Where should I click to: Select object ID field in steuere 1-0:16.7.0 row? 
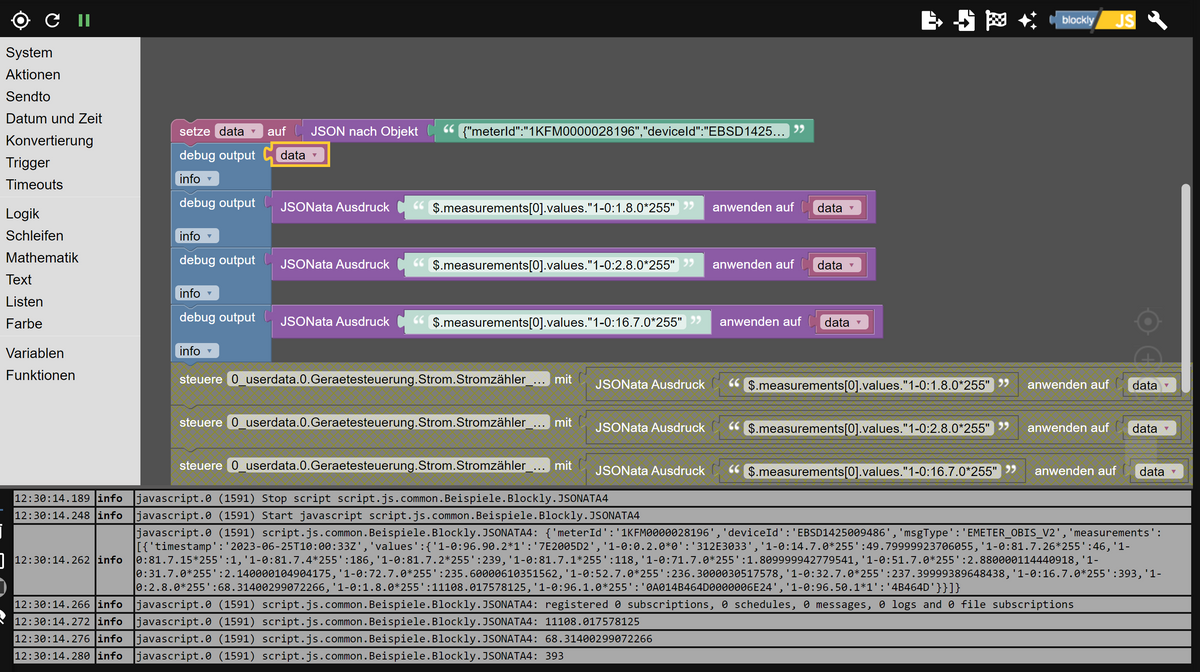coord(389,466)
